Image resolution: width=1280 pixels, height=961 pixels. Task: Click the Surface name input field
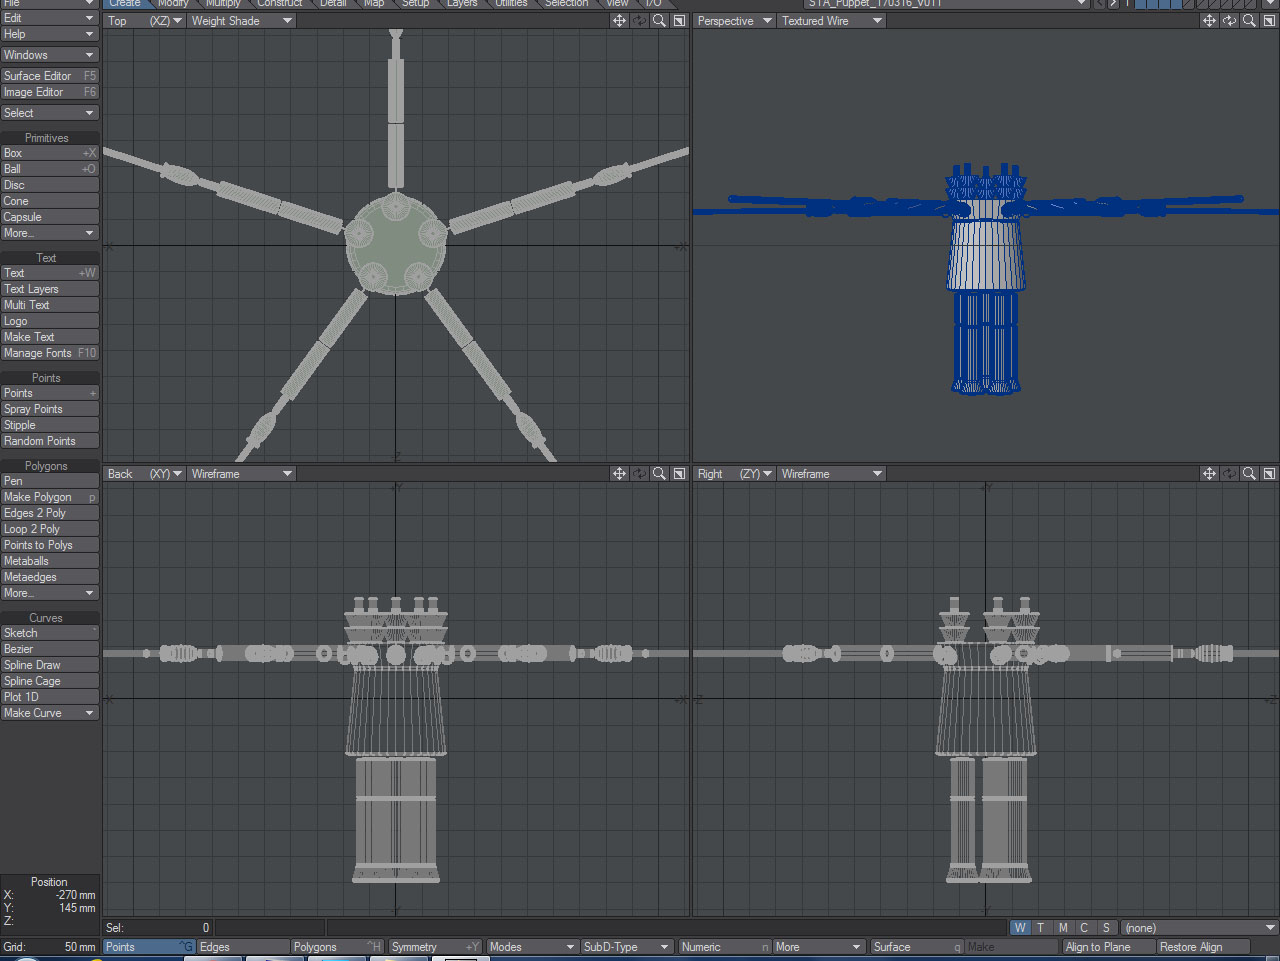916,946
